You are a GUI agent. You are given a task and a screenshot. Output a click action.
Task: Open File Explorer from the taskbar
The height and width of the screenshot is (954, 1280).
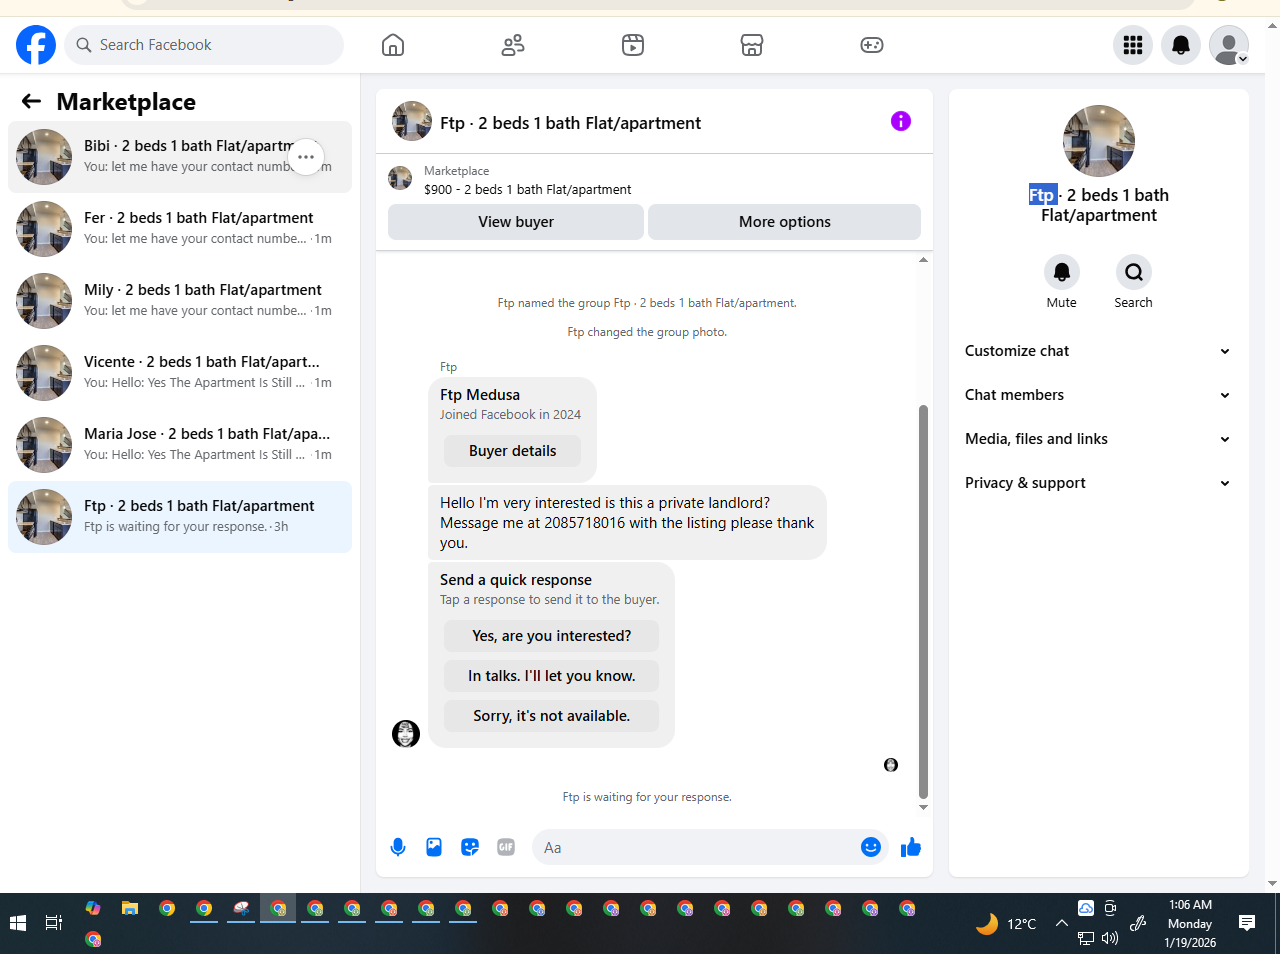130,908
